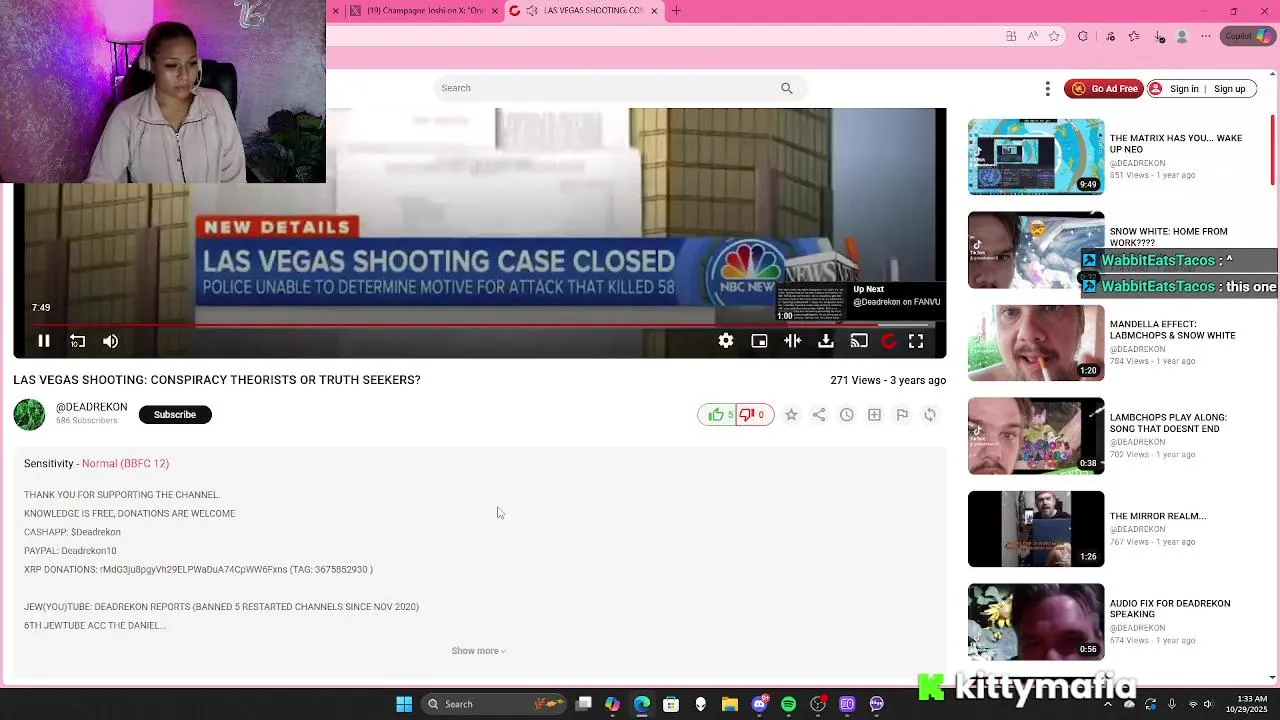Click the Up Next preview thumbnail
The width and height of the screenshot is (1280, 720).
click(x=811, y=303)
